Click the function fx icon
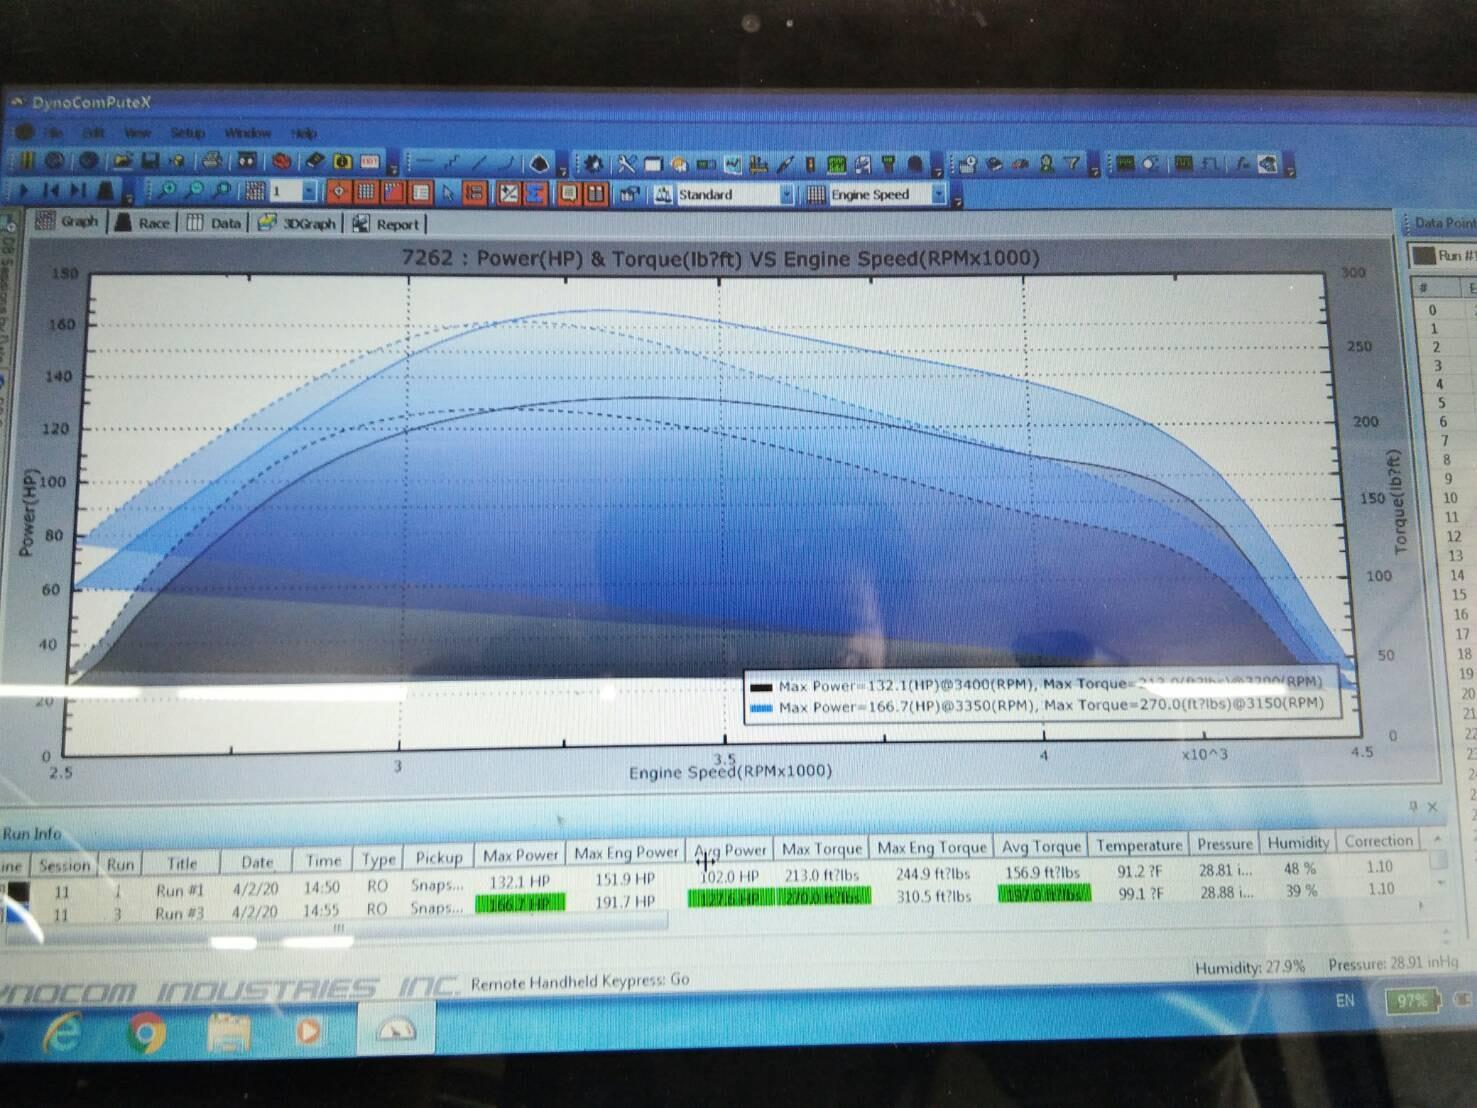 pos(1241,164)
